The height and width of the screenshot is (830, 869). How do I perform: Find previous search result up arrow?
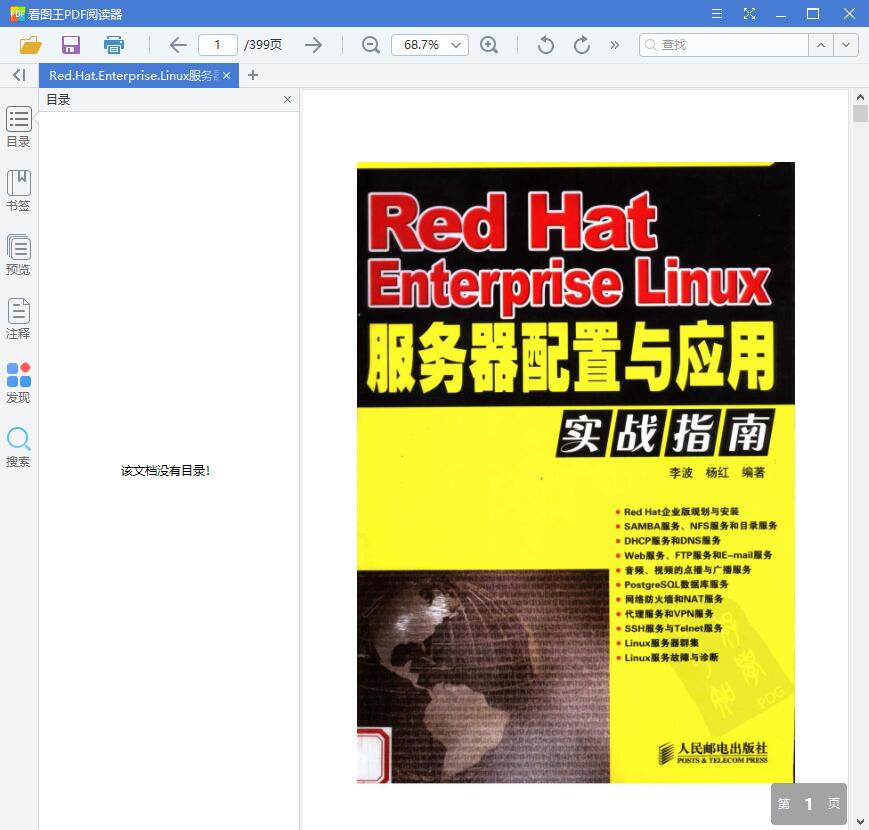click(x=821, y=45)
